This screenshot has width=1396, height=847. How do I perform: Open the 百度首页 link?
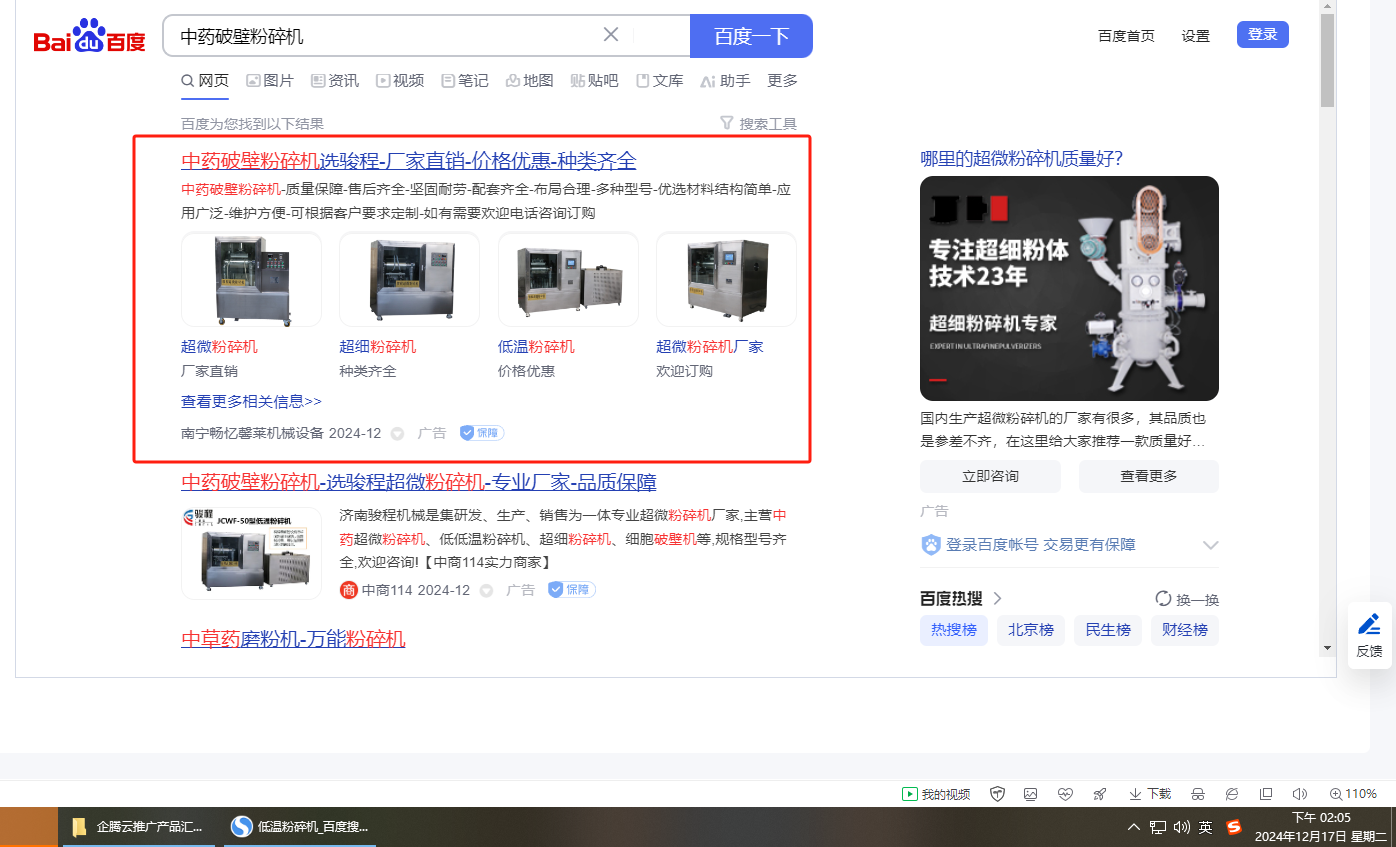[1126, 36]
